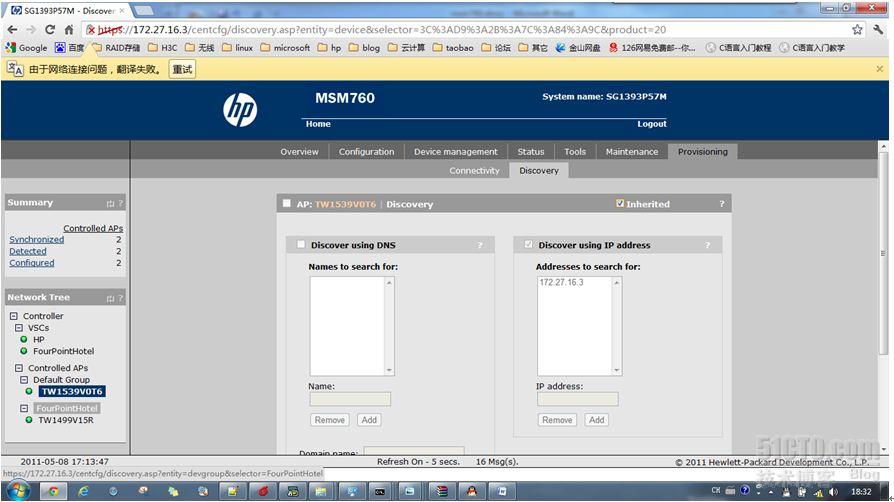This screenshot has height=502, width=894.
Task: Open the Maintenance tab
Action: click(x=632, y=152)
